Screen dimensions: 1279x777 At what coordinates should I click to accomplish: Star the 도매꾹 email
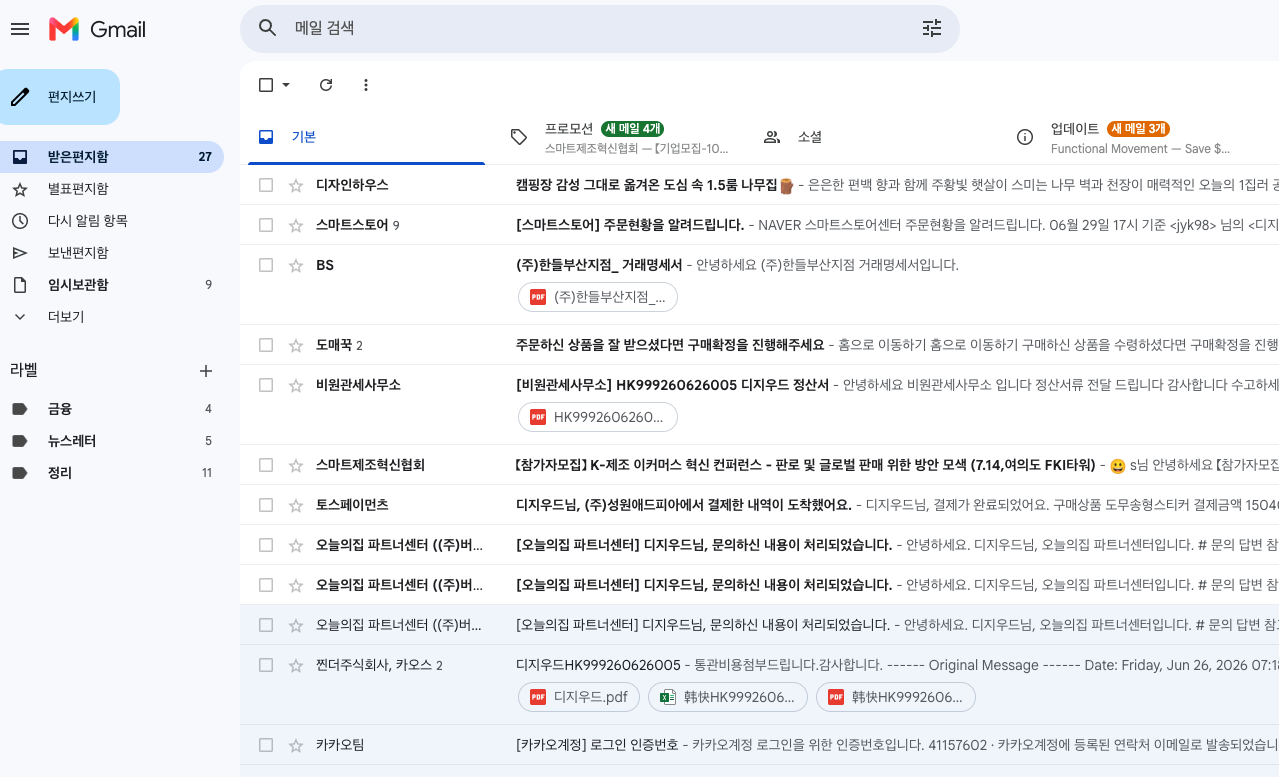pyautogui.click(x=296, y=345)
